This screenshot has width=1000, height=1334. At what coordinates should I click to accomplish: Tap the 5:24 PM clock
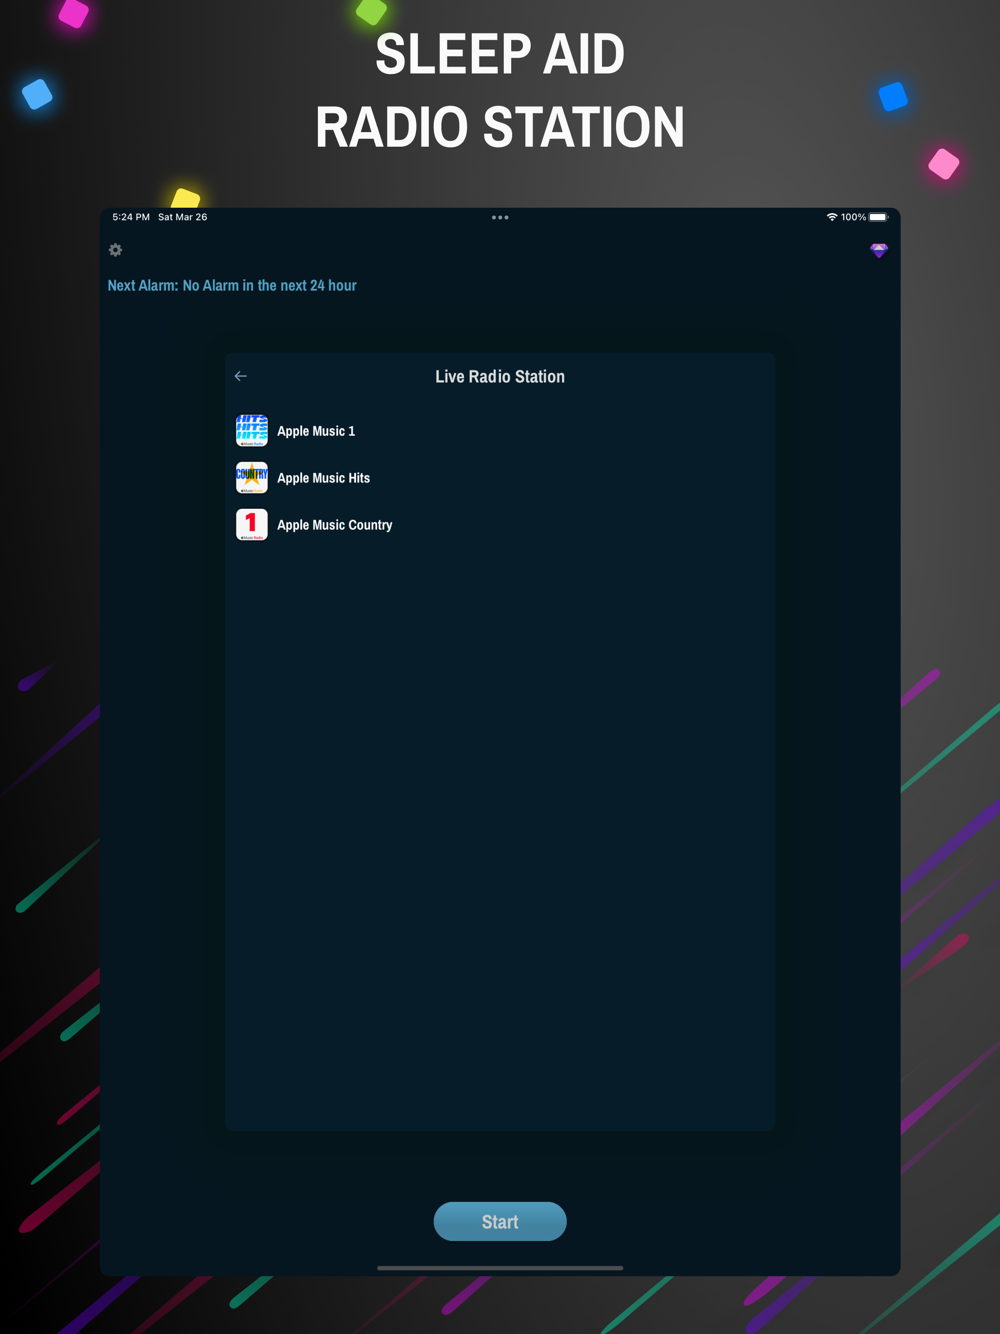[131, 217]
